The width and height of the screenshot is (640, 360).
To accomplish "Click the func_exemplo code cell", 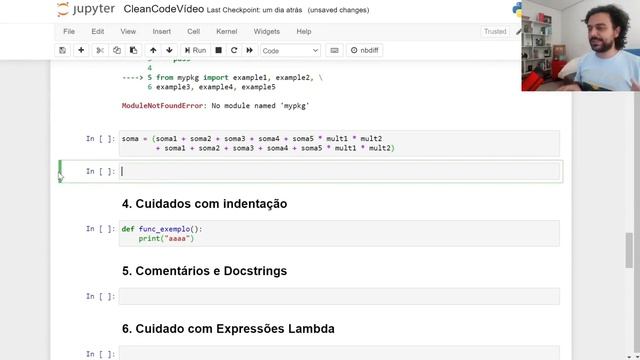I will [339, 233].
